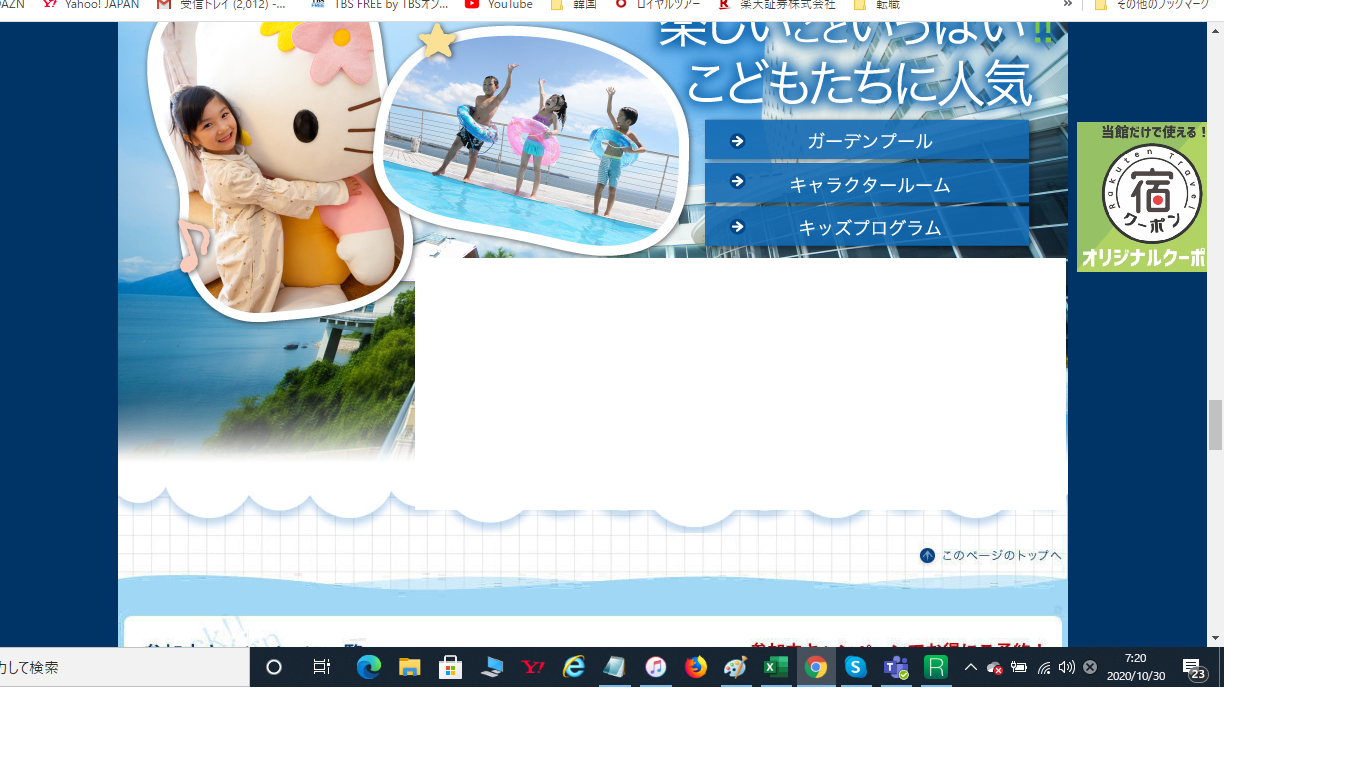Open the 転職 bookmark folder
Viewport: 1366px width, 768px height.
click(876, 5)
